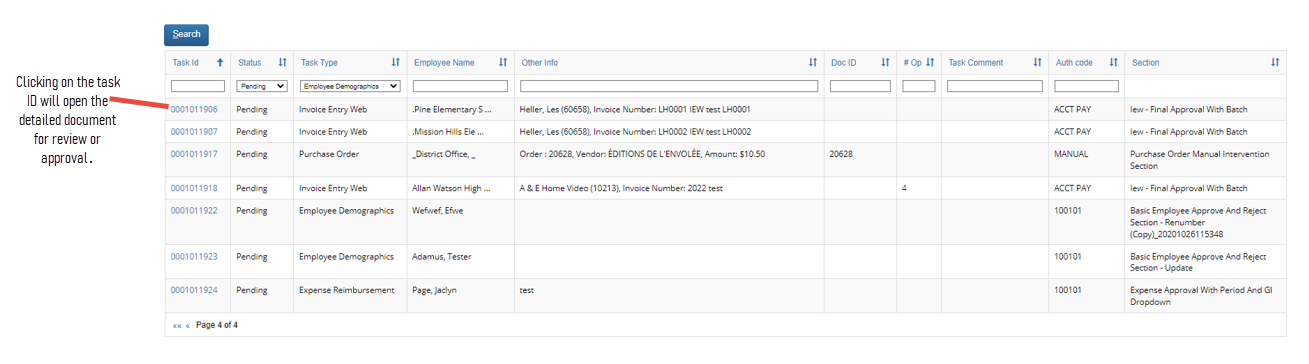Open task 0001011917
The image size is (1309, 364).
click(194, 154)
